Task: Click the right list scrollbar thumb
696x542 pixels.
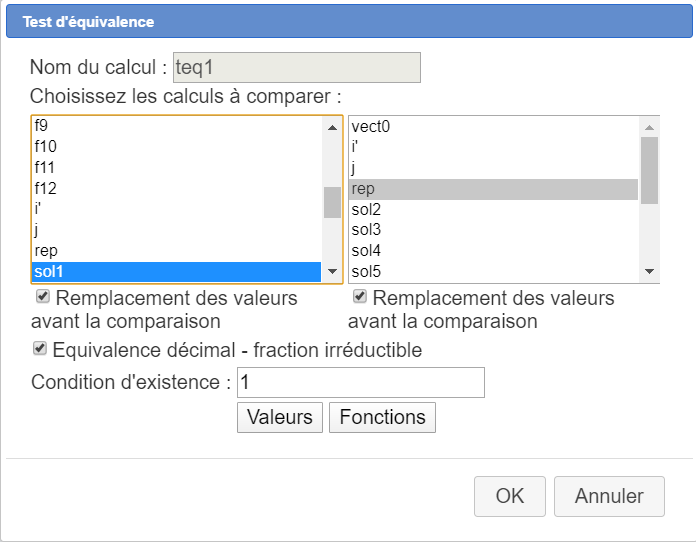Action: coord(649,170)
